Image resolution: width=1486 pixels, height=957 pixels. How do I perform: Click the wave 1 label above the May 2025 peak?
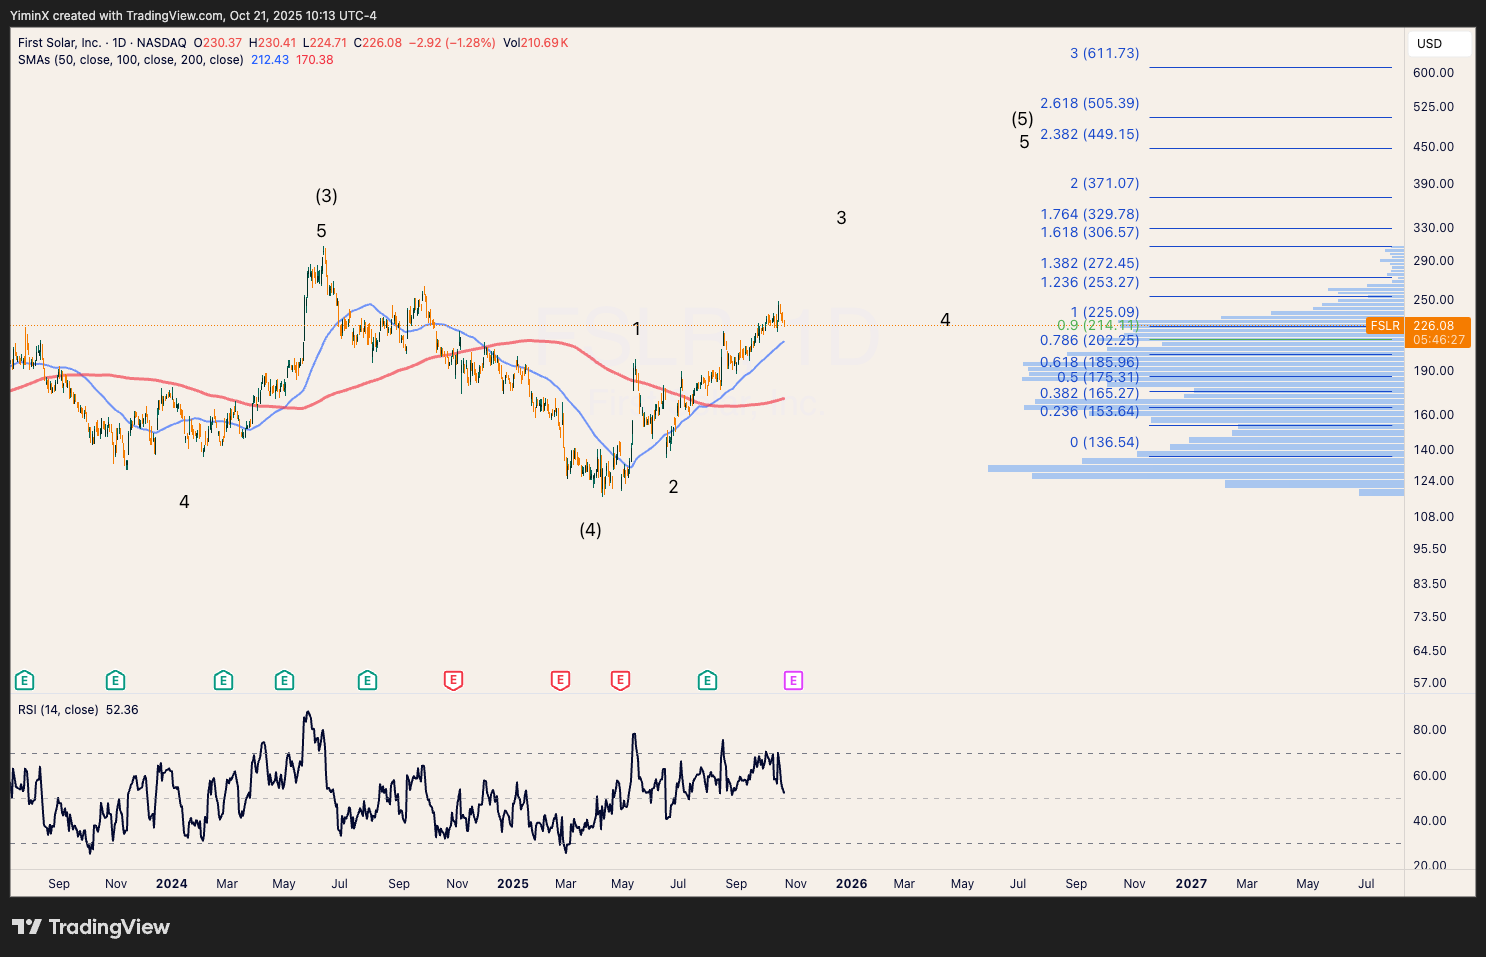[636, 329]
